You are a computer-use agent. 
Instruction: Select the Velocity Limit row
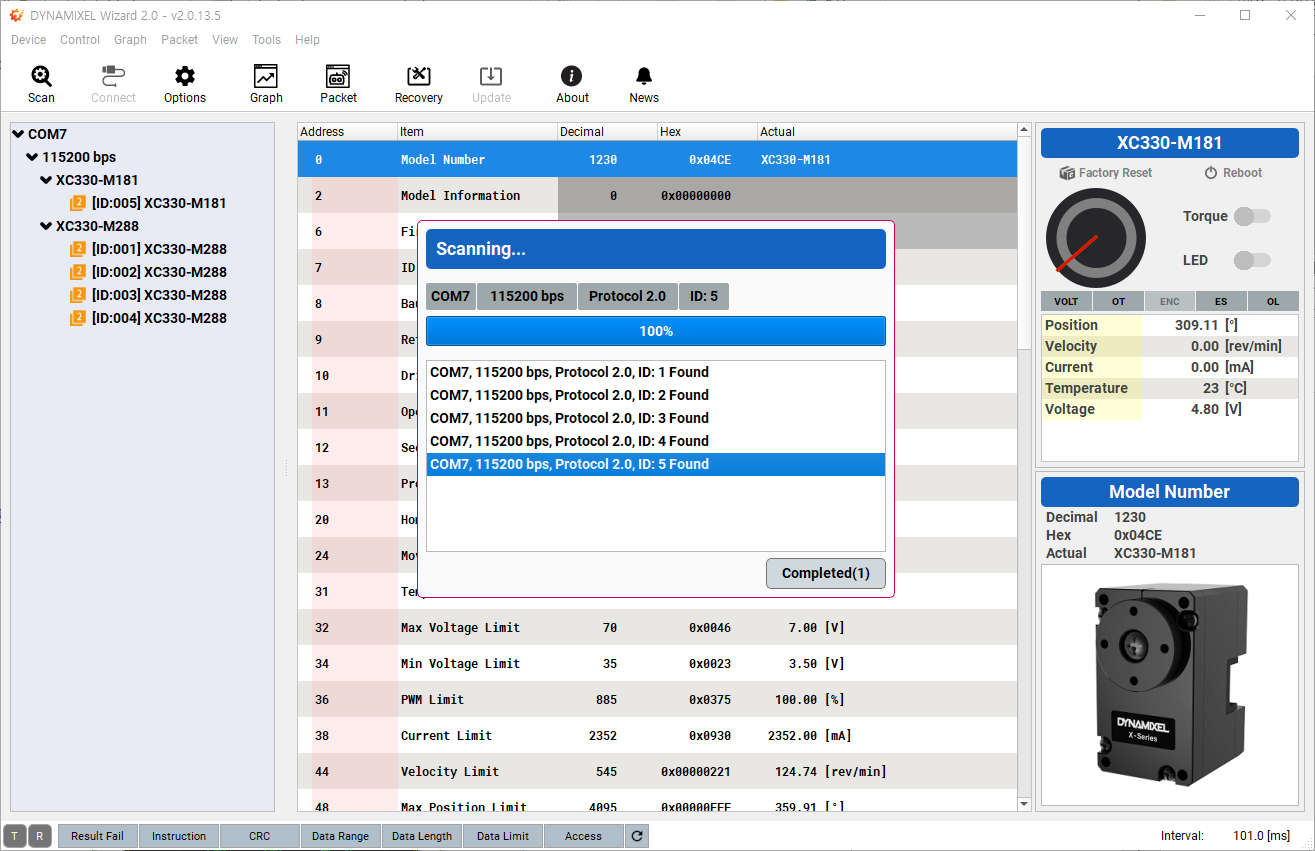coord(657,772)
